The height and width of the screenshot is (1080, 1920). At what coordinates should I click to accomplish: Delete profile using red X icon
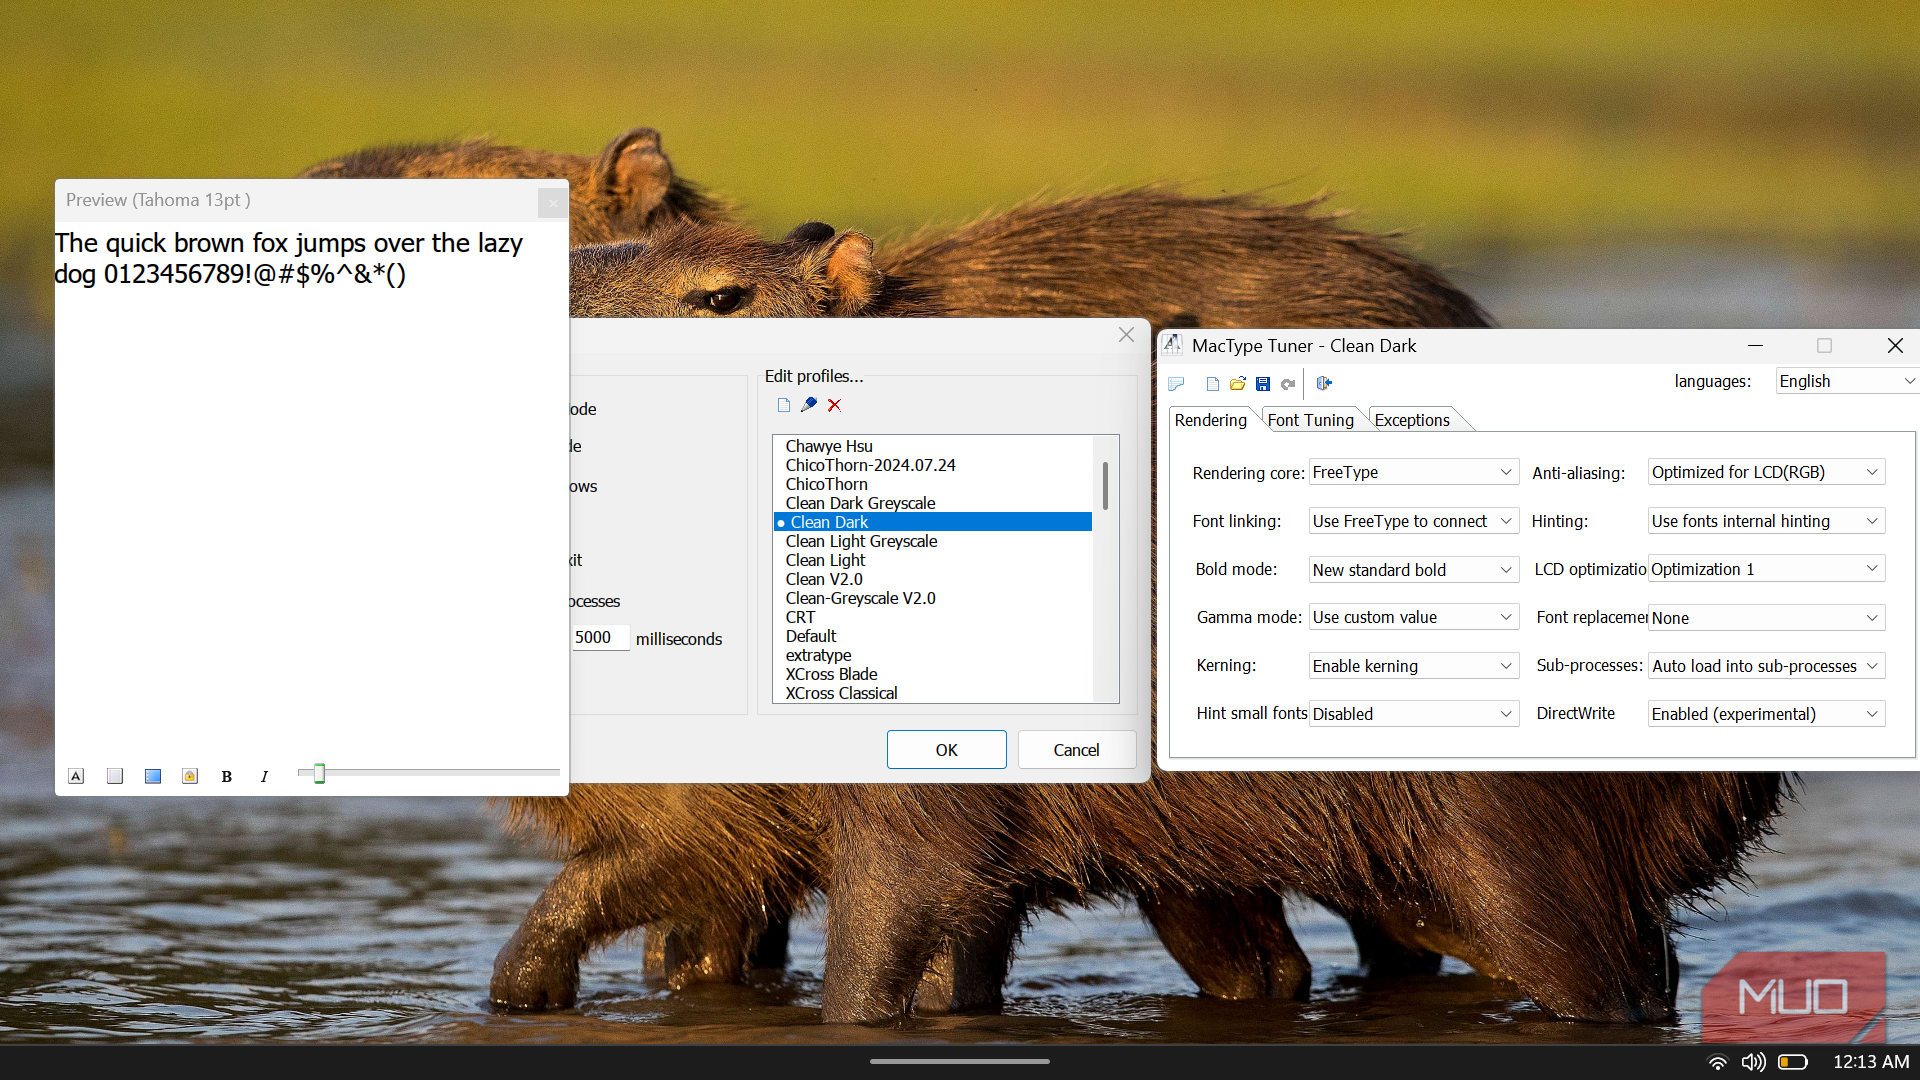tap(834, 405)
